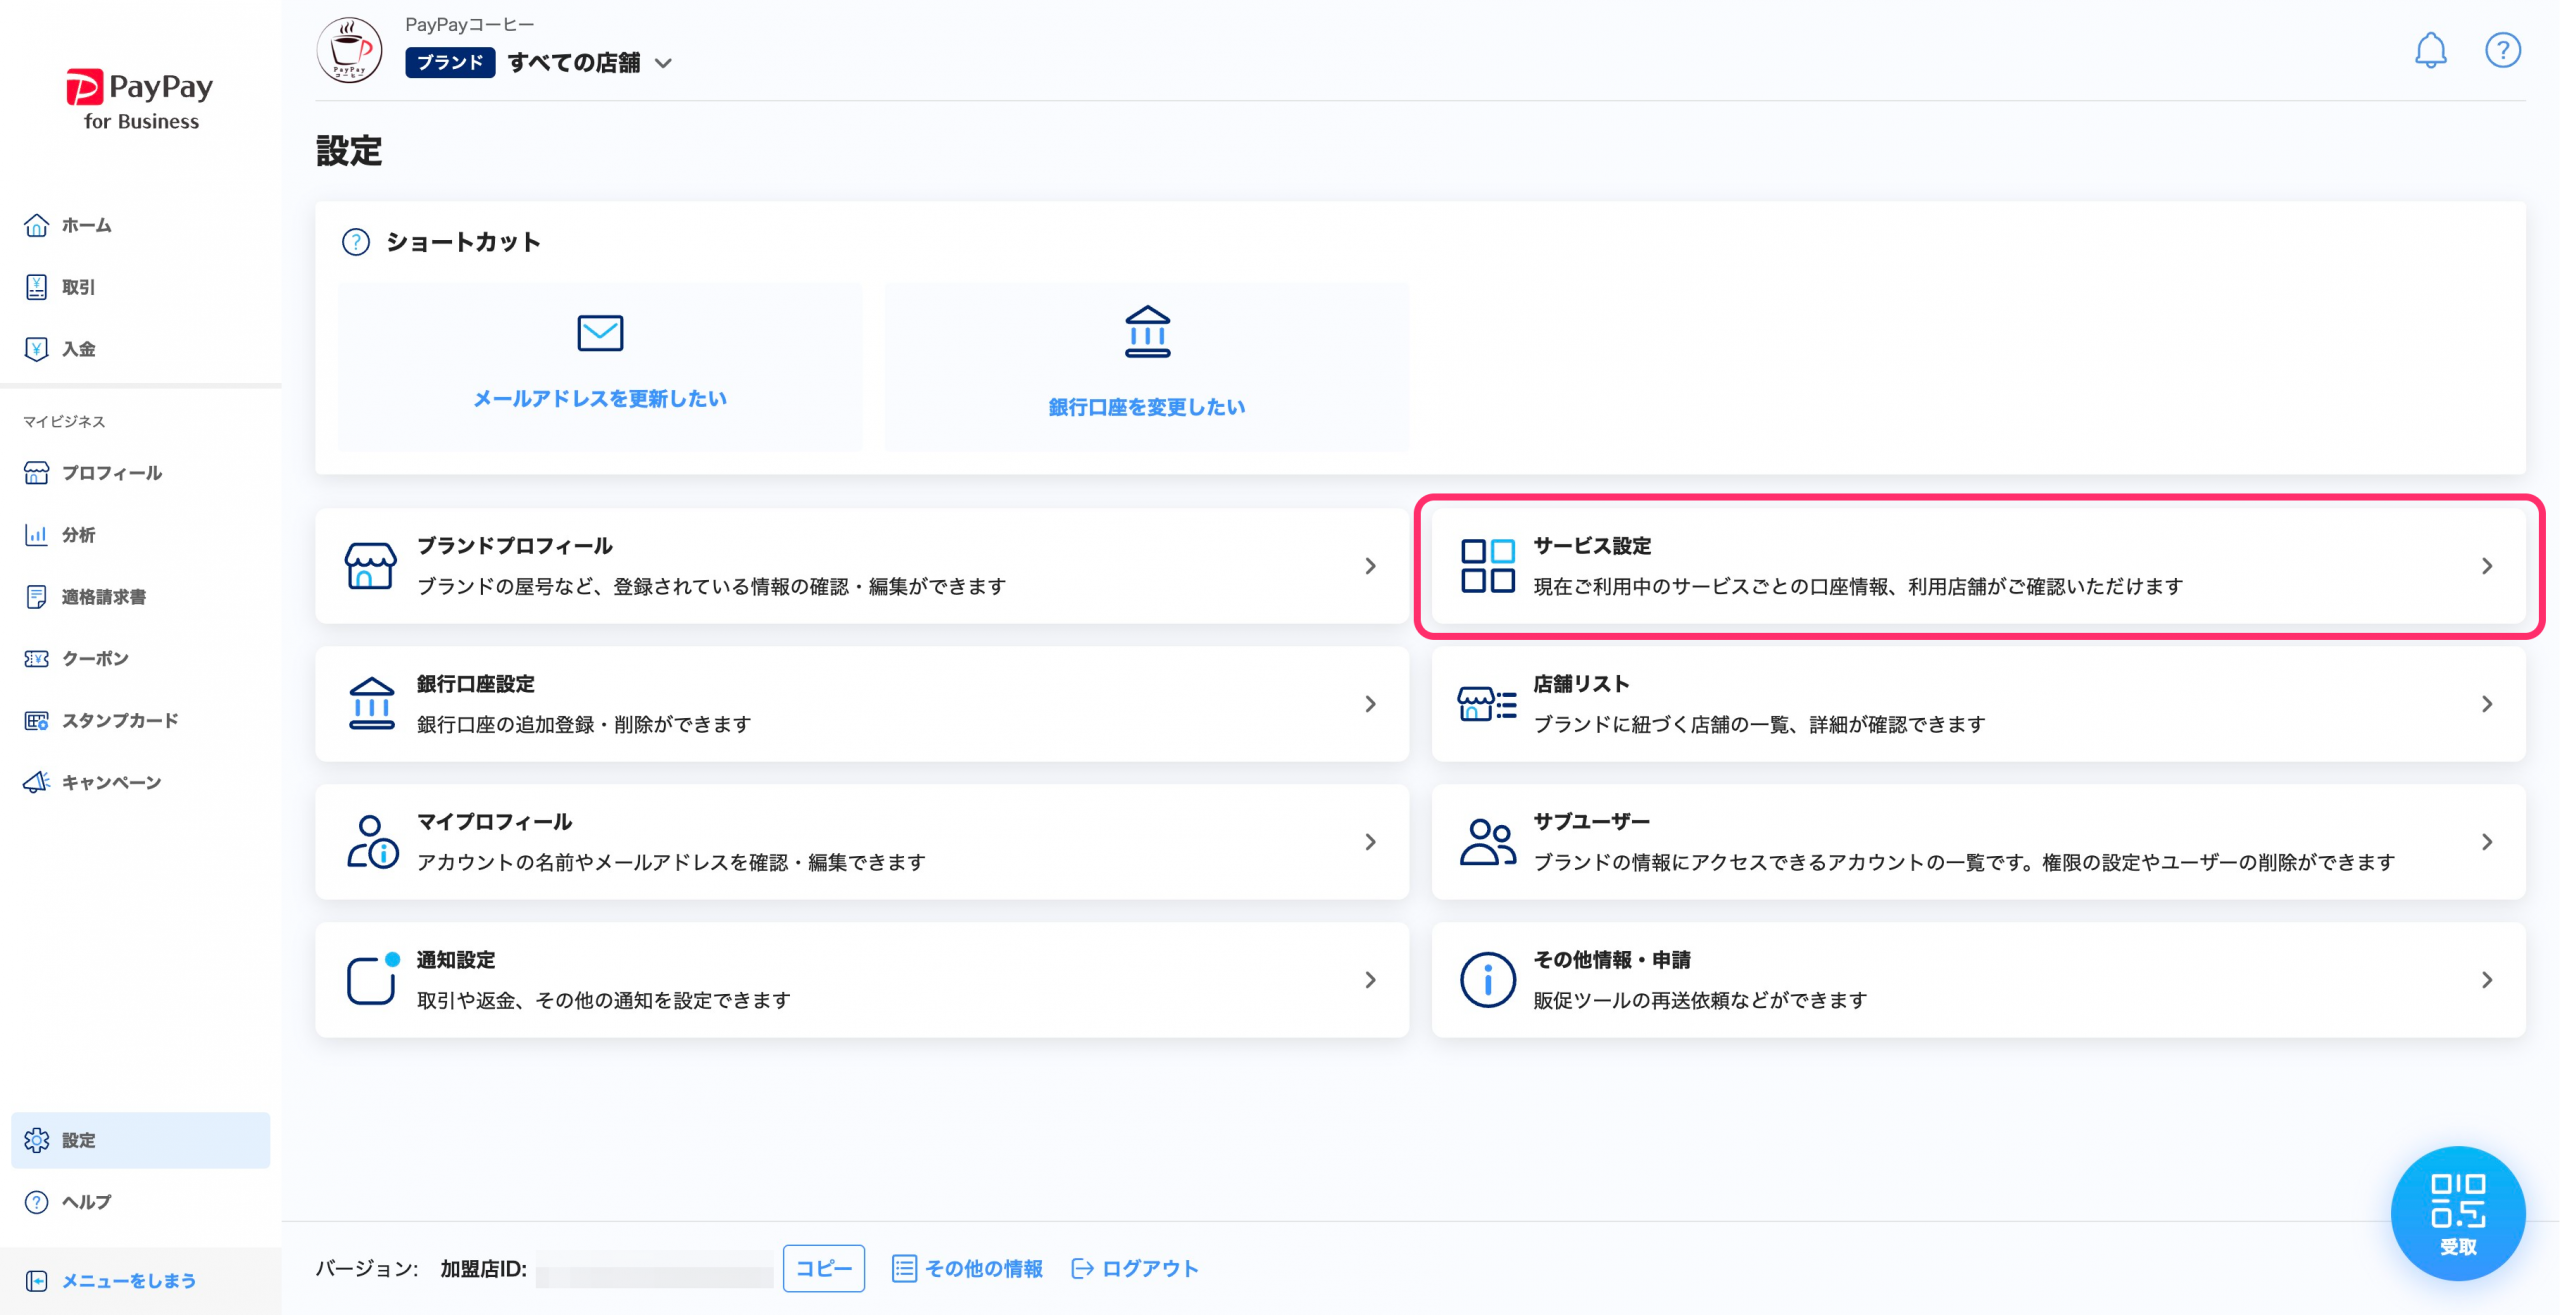Screen dimensions: 2560x1315
Task: Click the notification bell icon
Action: tap(2430, 50)
